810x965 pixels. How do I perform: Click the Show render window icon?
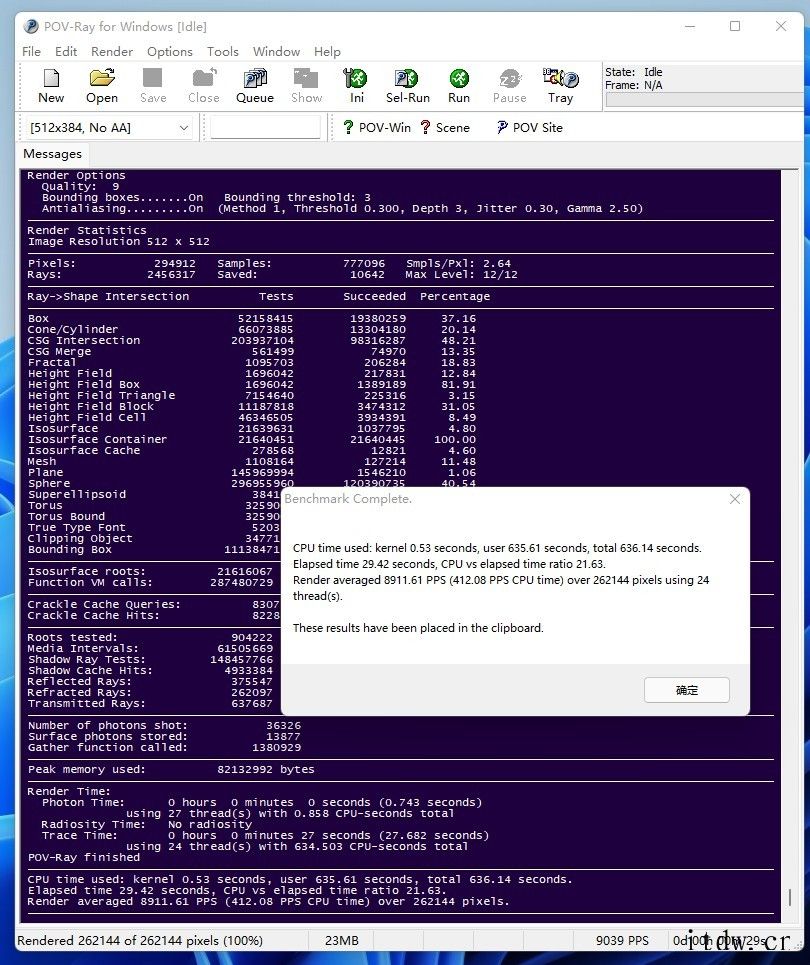(x=306, y=86)
